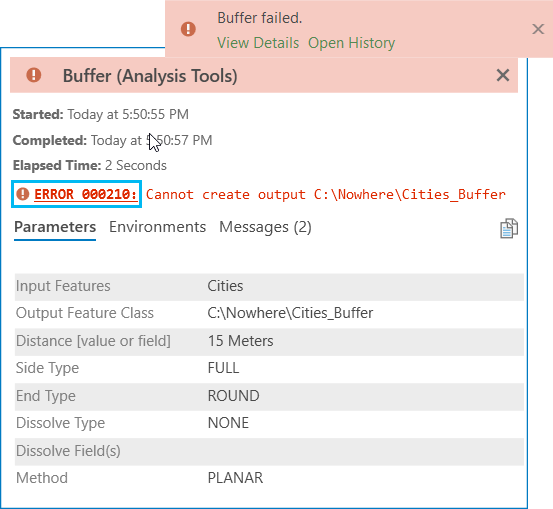
Task: Select the Input Features Cities value
Action: 225,286
